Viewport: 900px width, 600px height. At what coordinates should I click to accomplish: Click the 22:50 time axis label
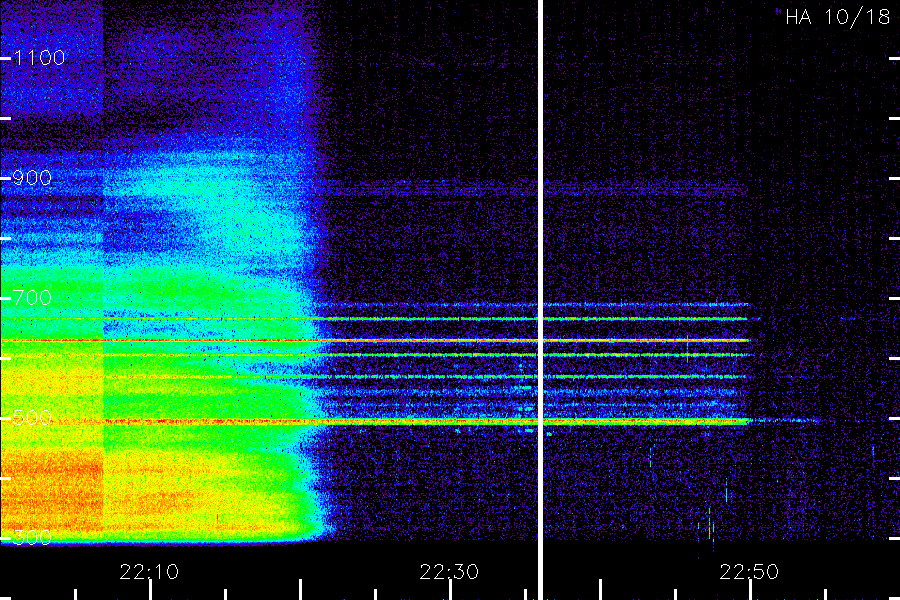749,572
